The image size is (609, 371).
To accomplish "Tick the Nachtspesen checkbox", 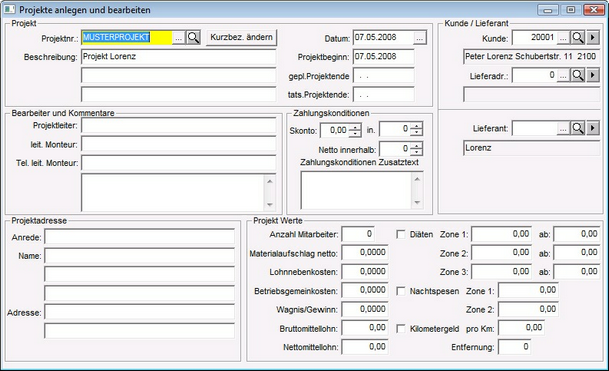I will [401, 291].
